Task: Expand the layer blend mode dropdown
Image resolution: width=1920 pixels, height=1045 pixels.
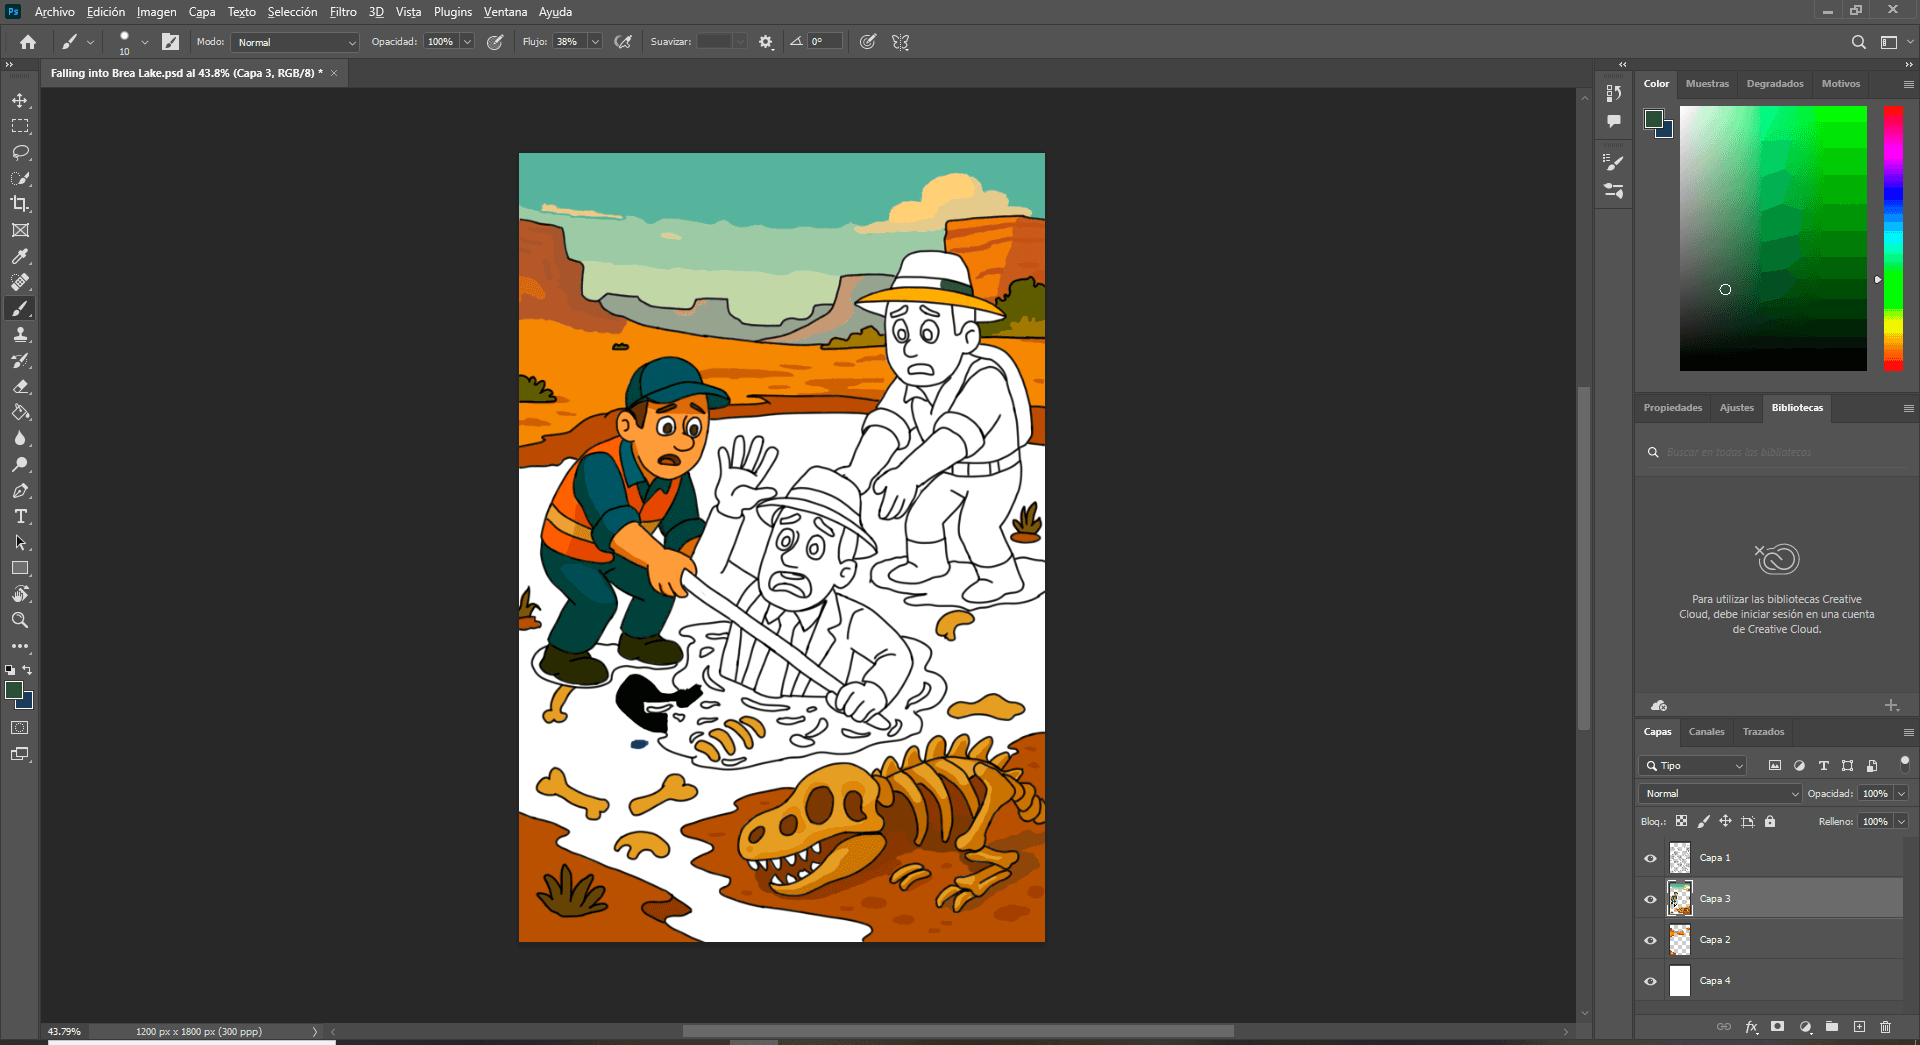Action: 1719,793
